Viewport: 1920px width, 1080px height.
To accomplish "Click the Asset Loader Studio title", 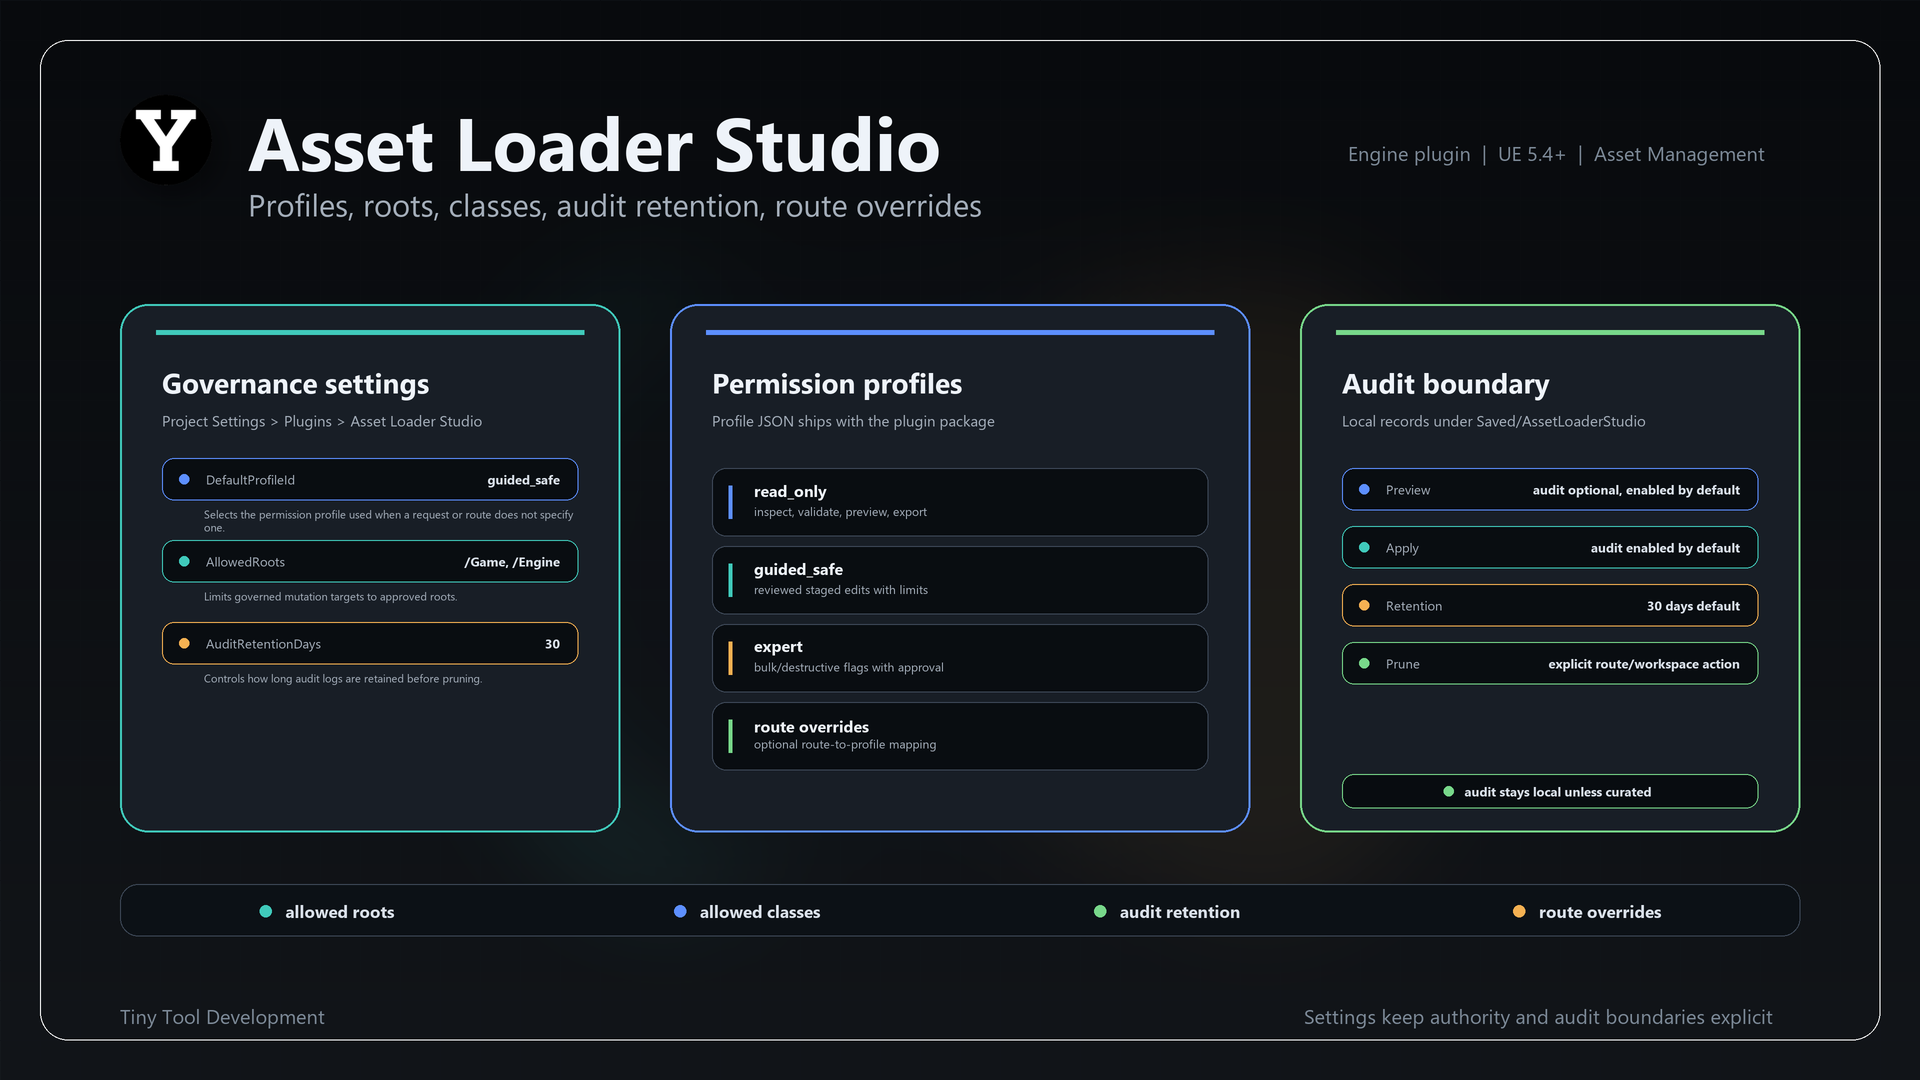I will pyautogui.click(x=594, y=145).
